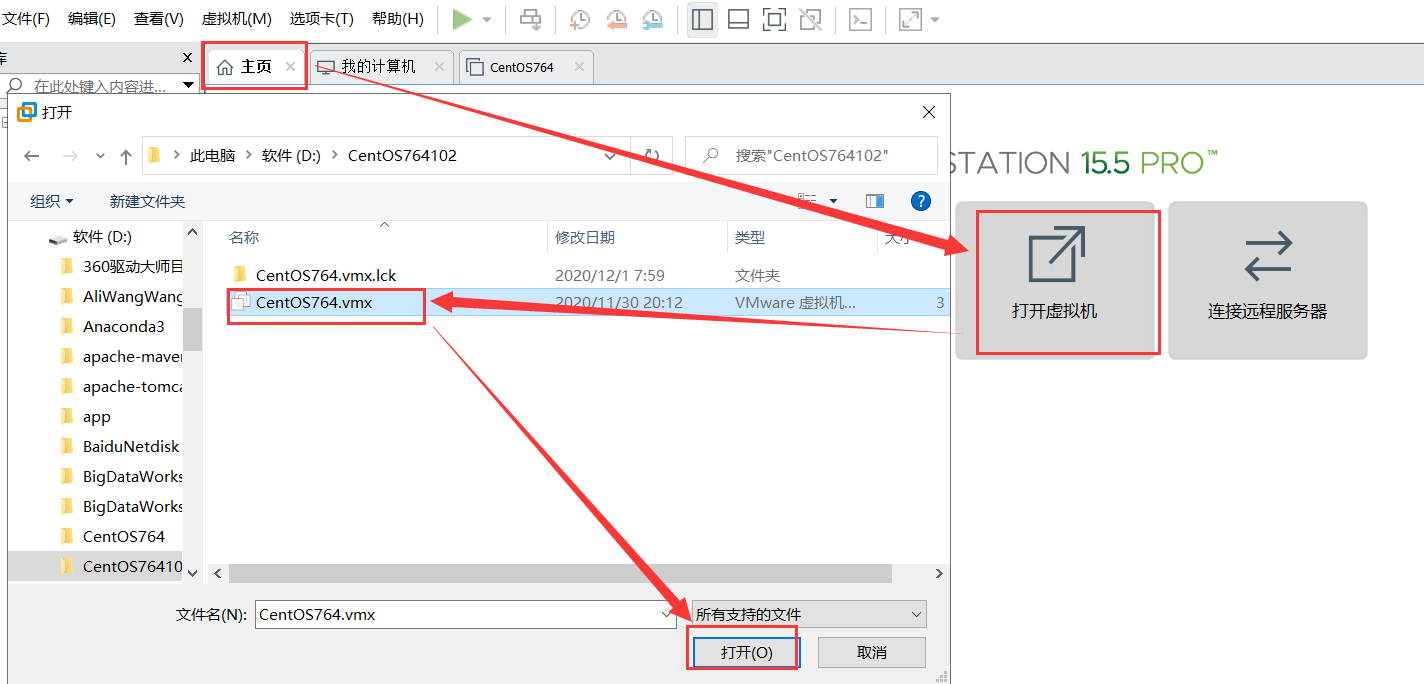Open the view options dropdown arrow
Image resolution: width=1424 pixels, height=684 pixels.
833,202
